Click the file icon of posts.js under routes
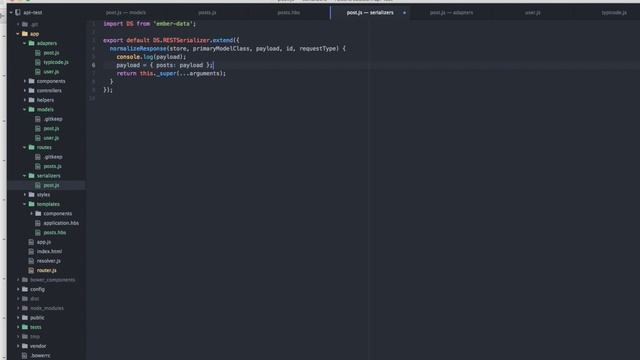Screen dimensions: 640x360 [38, 166]
